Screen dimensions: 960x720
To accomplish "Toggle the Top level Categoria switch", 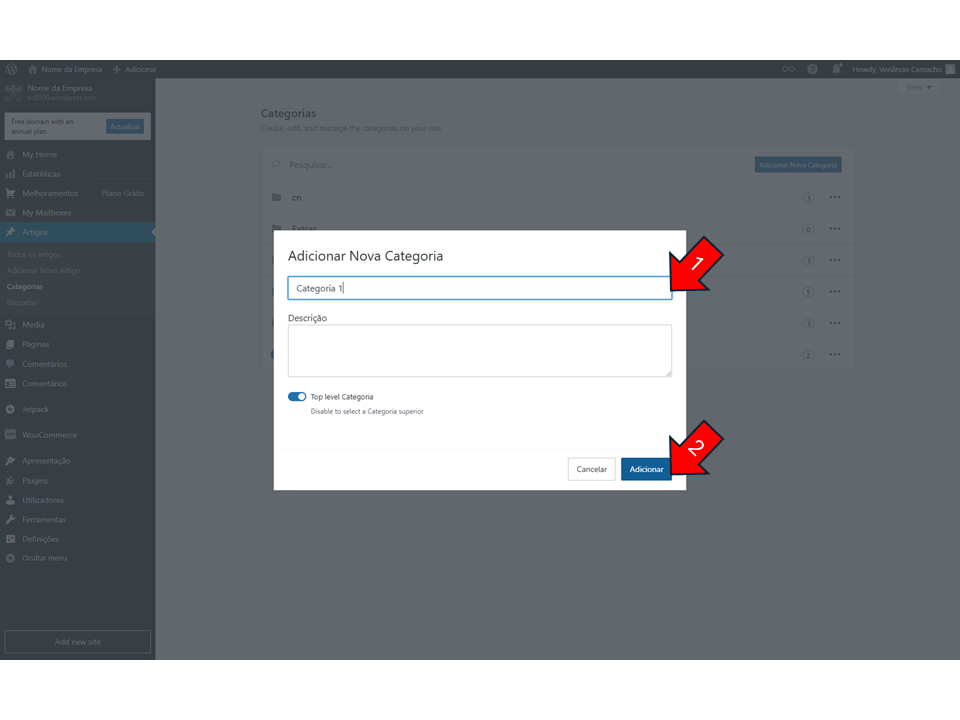I will pyautogui.click(x=297, y=397).
